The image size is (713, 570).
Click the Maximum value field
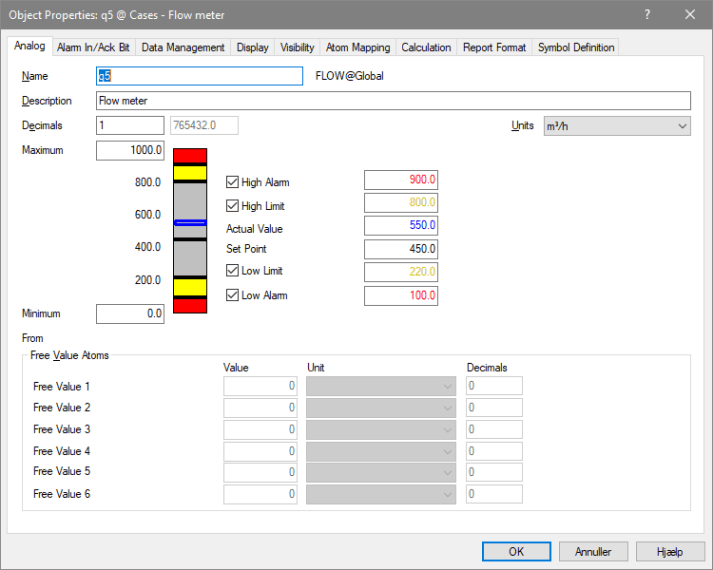coord(130,150)
